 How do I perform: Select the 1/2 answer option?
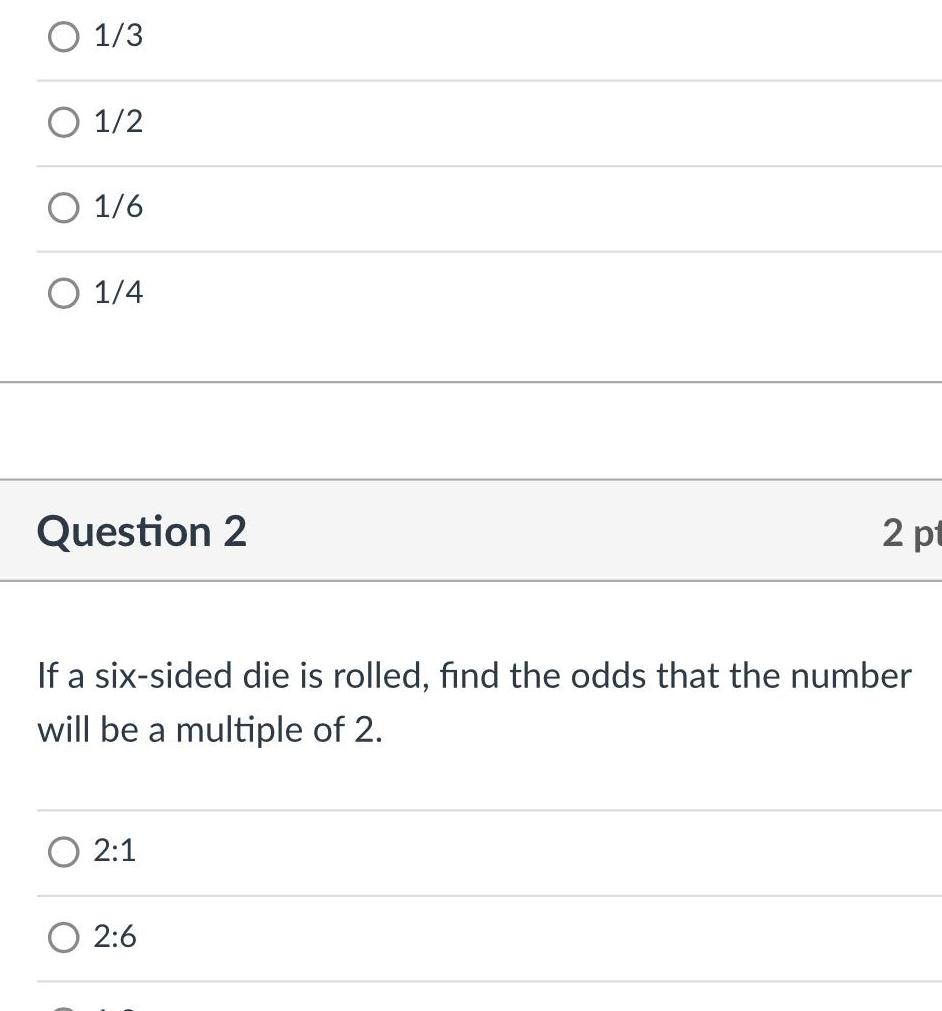[64, 121]
